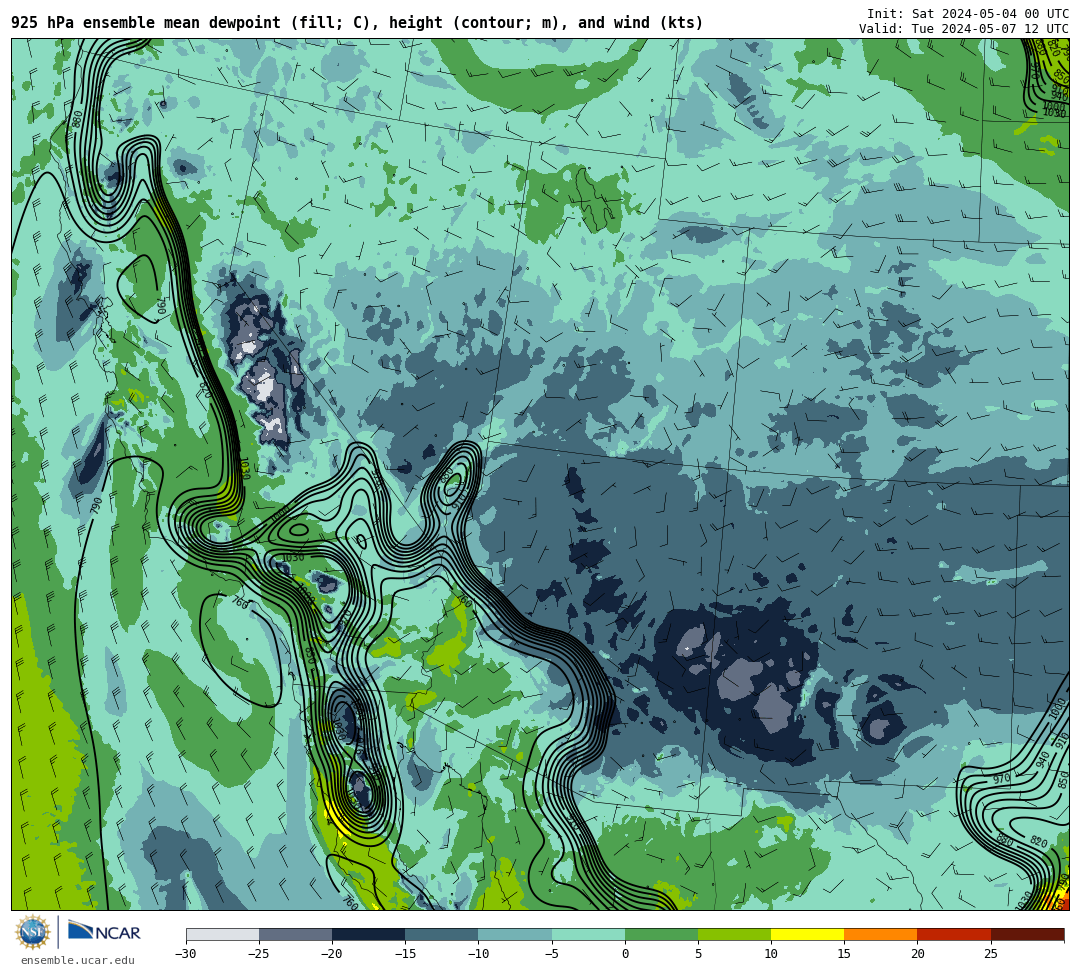Click the Valid: Tue 2024-05-07 12 UTC text
The image size is (1080, 973).
click(x=964, y=29)
